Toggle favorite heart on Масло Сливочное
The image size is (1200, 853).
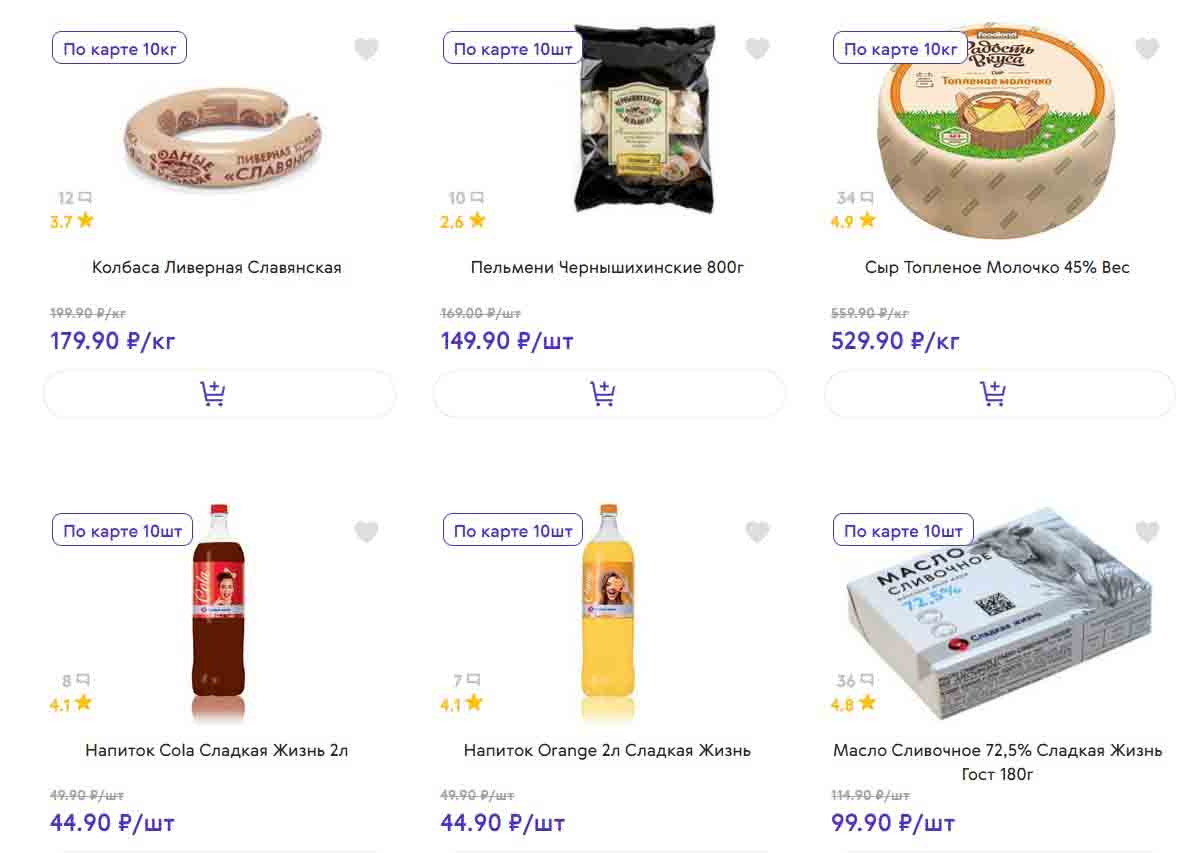click(1147, 532)
